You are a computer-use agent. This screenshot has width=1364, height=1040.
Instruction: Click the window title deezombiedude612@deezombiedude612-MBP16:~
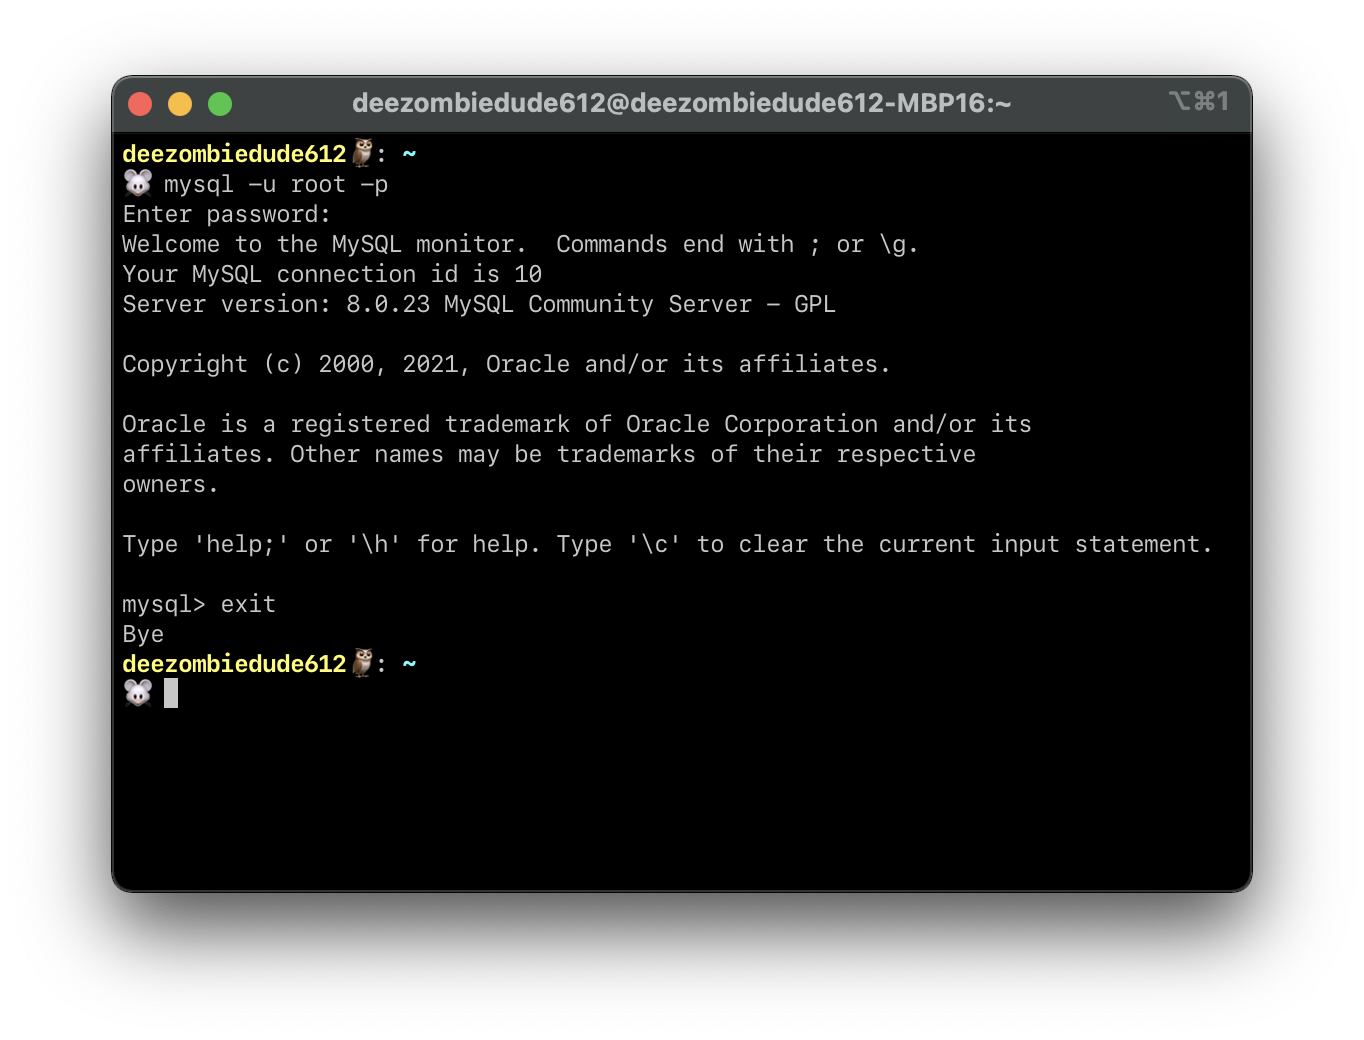tap(681, 103)
